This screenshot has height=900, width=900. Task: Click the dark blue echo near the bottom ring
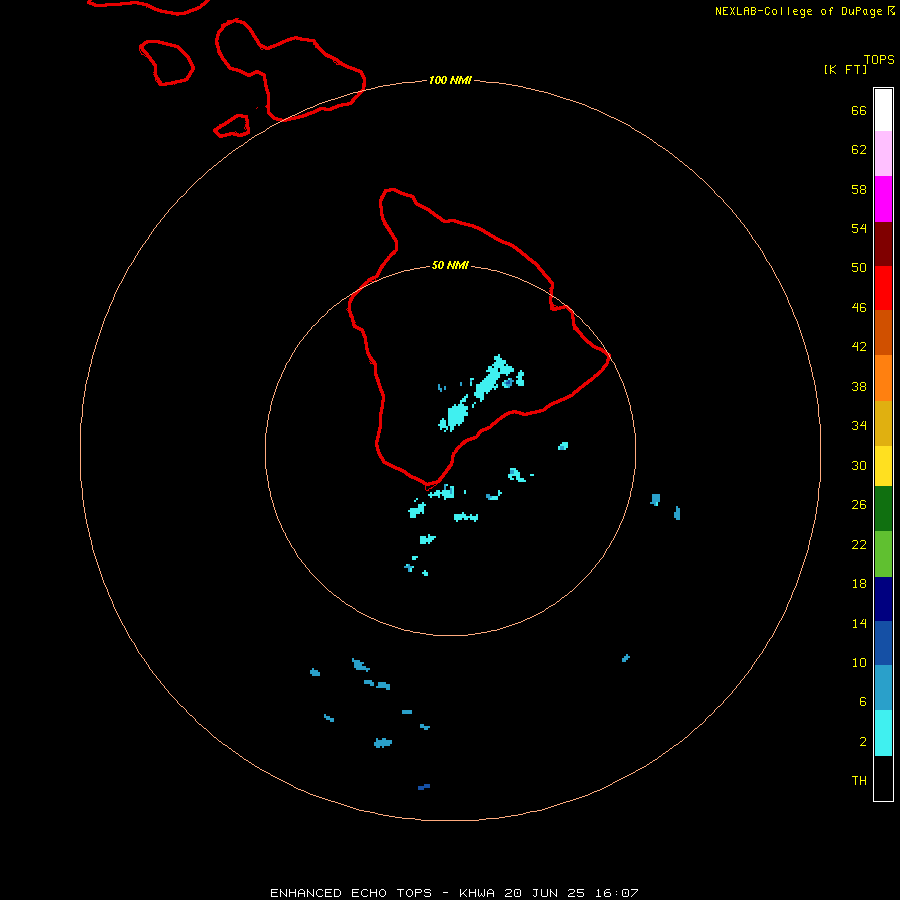point(424,786)
